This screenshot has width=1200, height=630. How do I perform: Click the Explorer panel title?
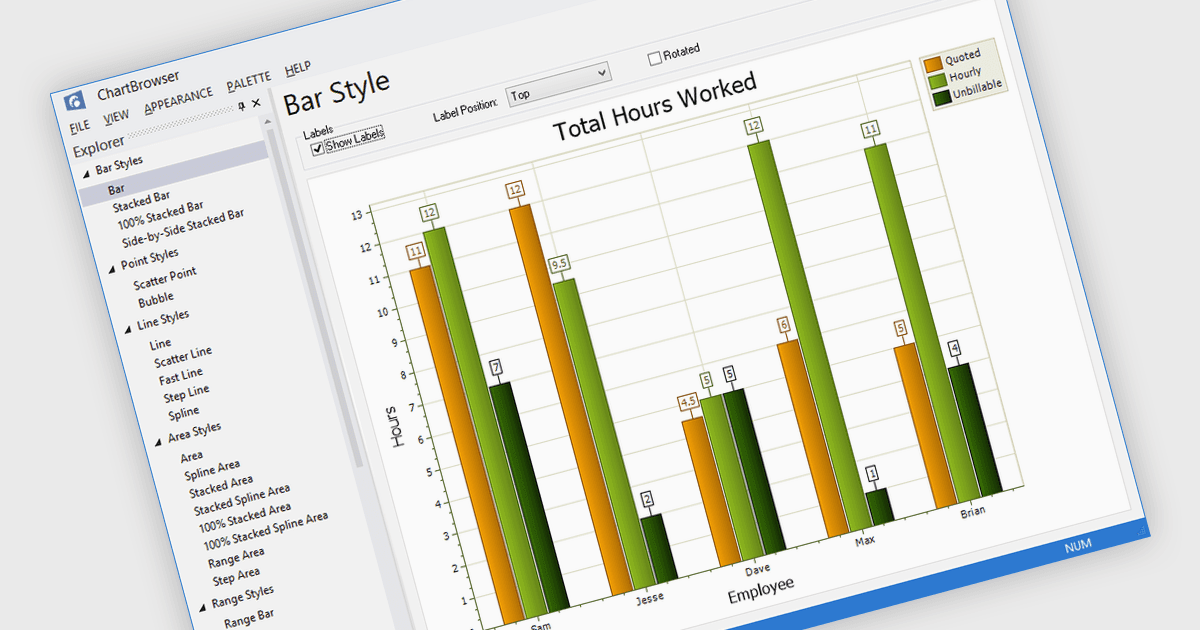coord(99,148)
